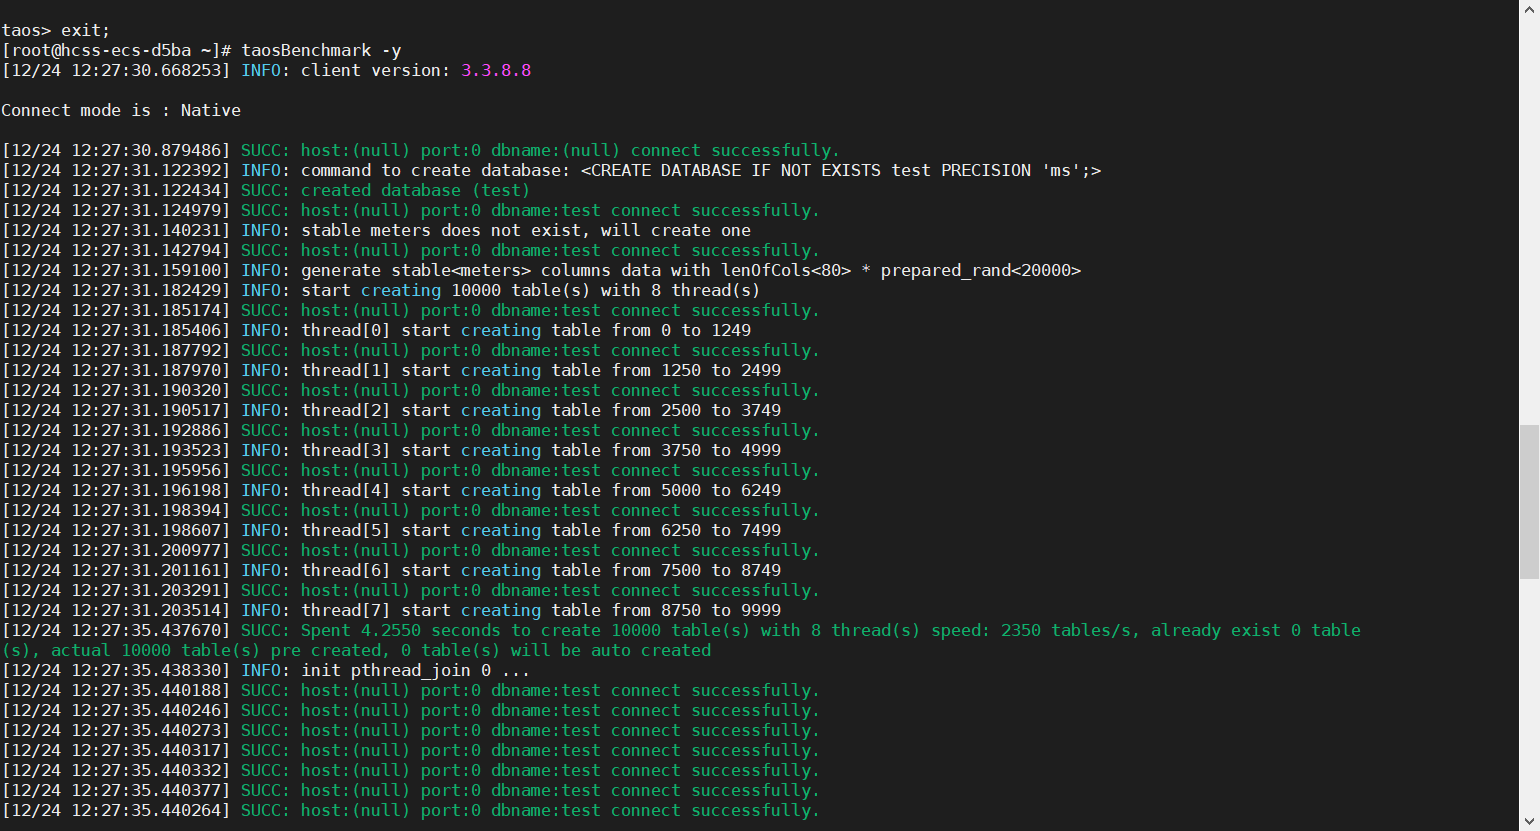
Task: Click the 'created database (test)' success message
Action: point(415,190)
